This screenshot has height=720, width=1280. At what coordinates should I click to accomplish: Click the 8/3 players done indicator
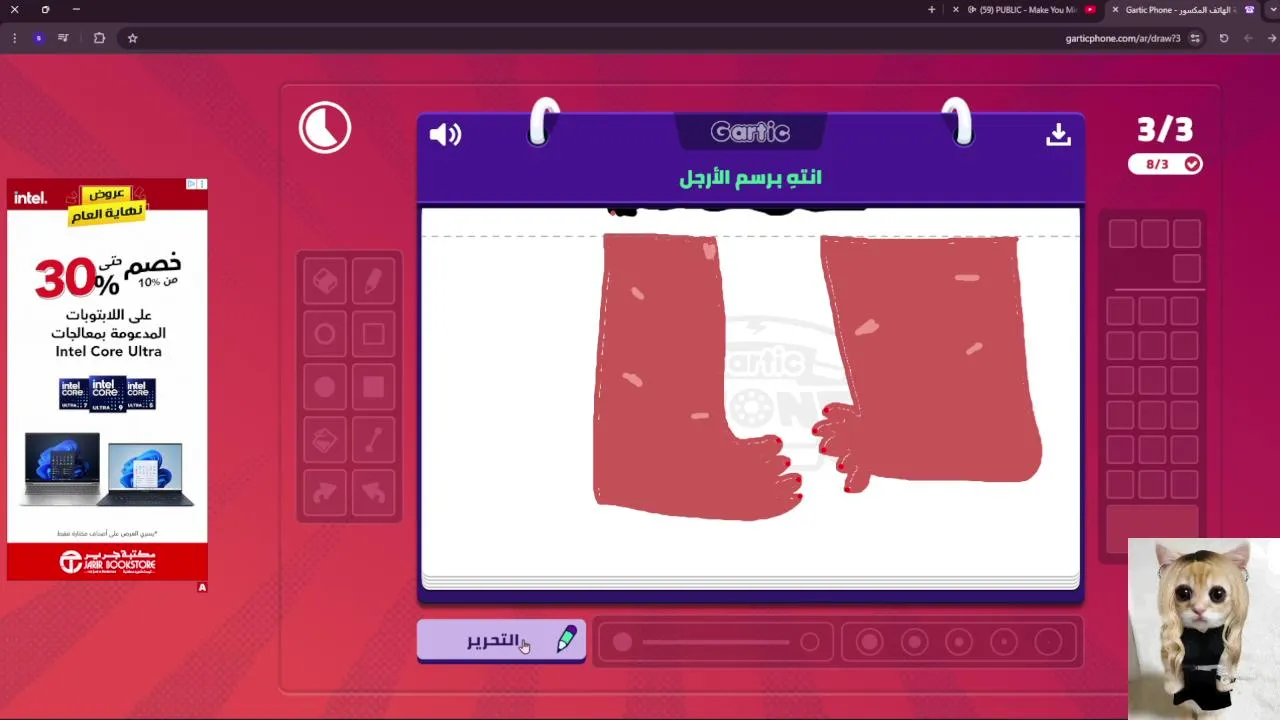click(x=1165, y=164)
